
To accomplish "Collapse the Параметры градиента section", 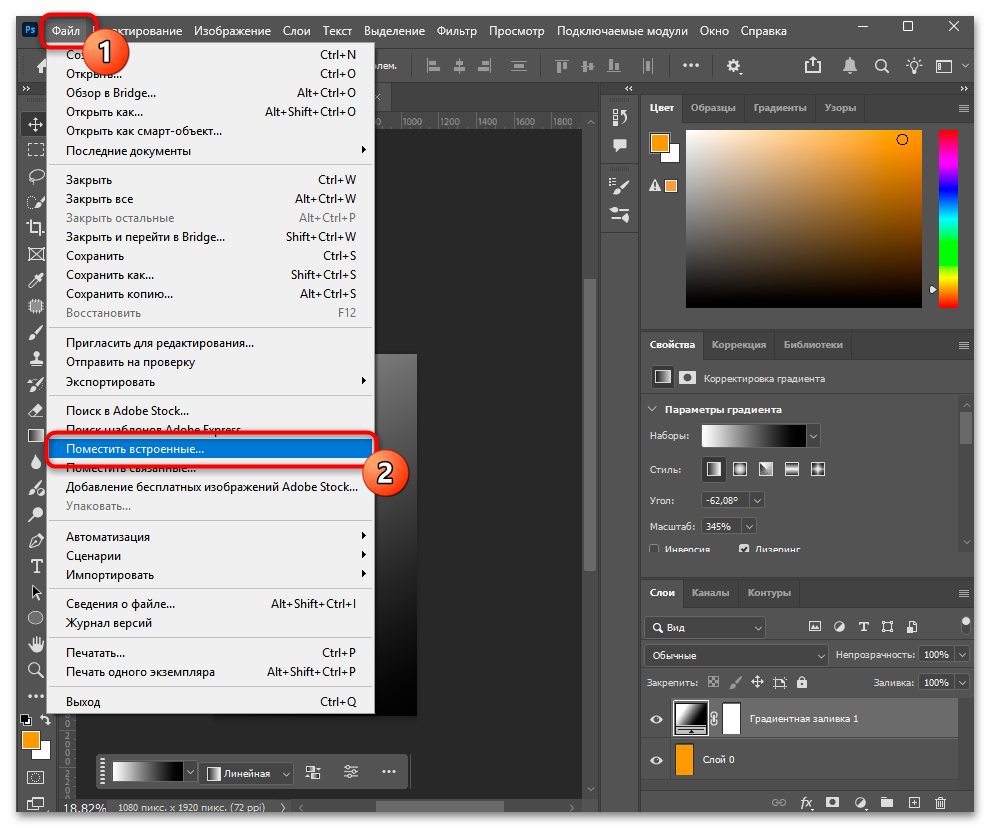I will [653, 409].
